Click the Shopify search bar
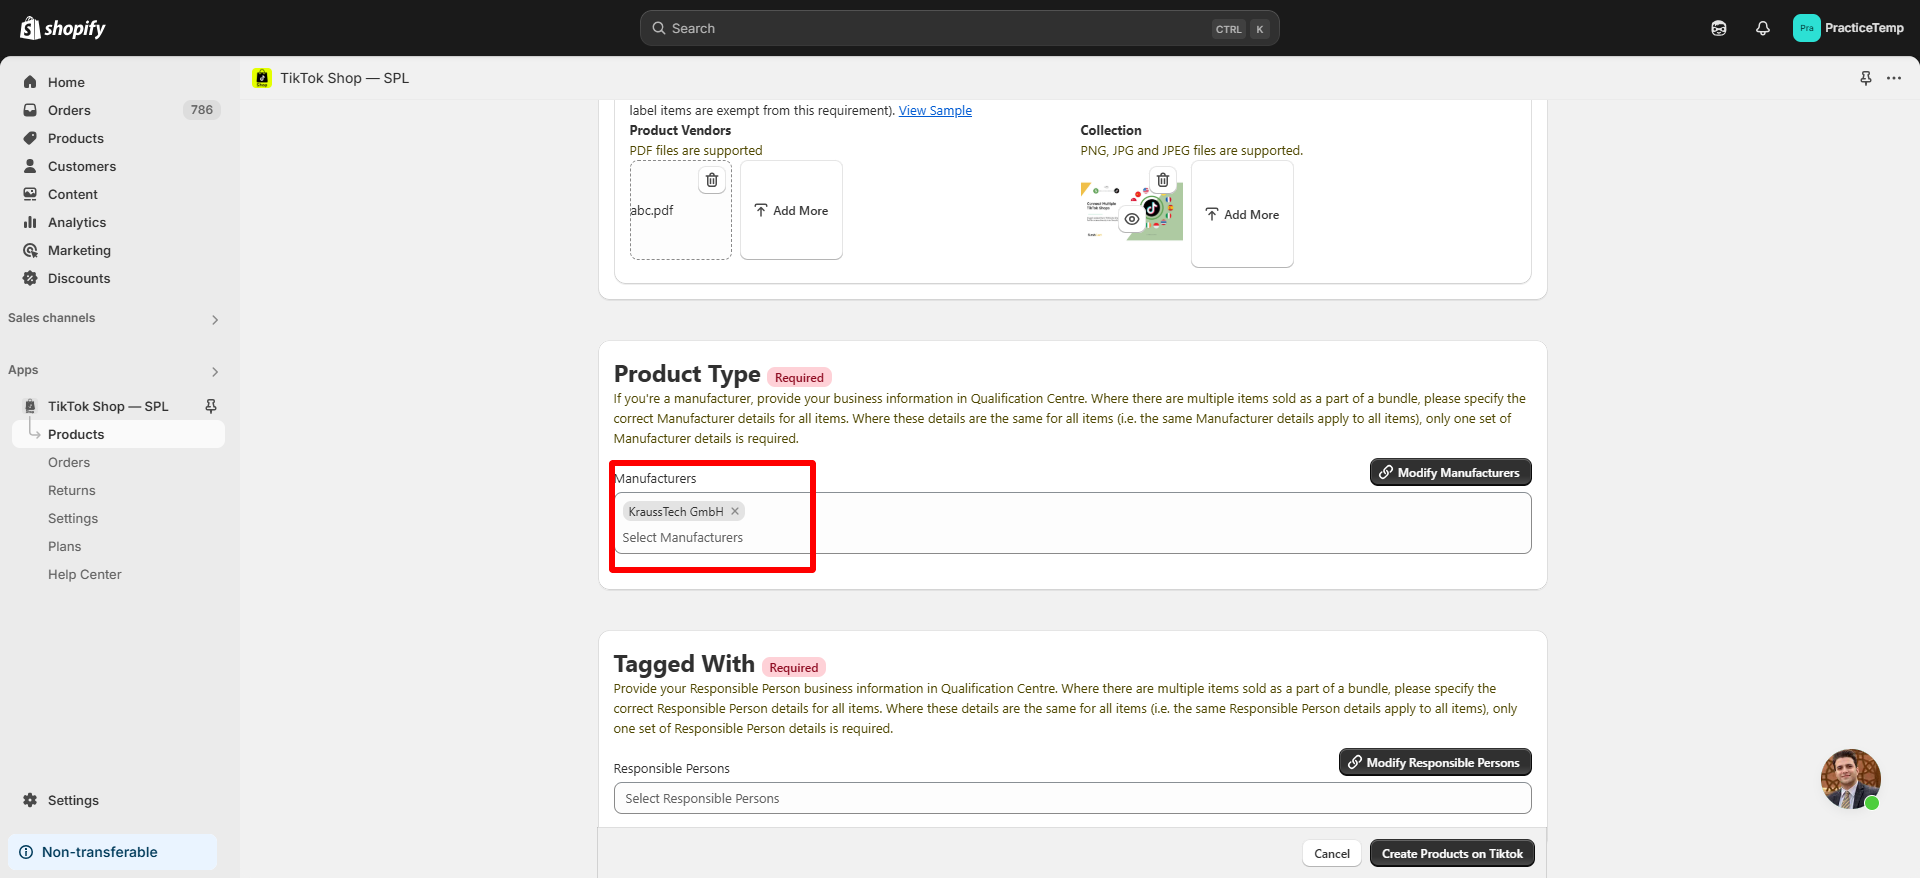Image resolution: width=1920 pixels, height=878 pixels. tap(959, 28)
